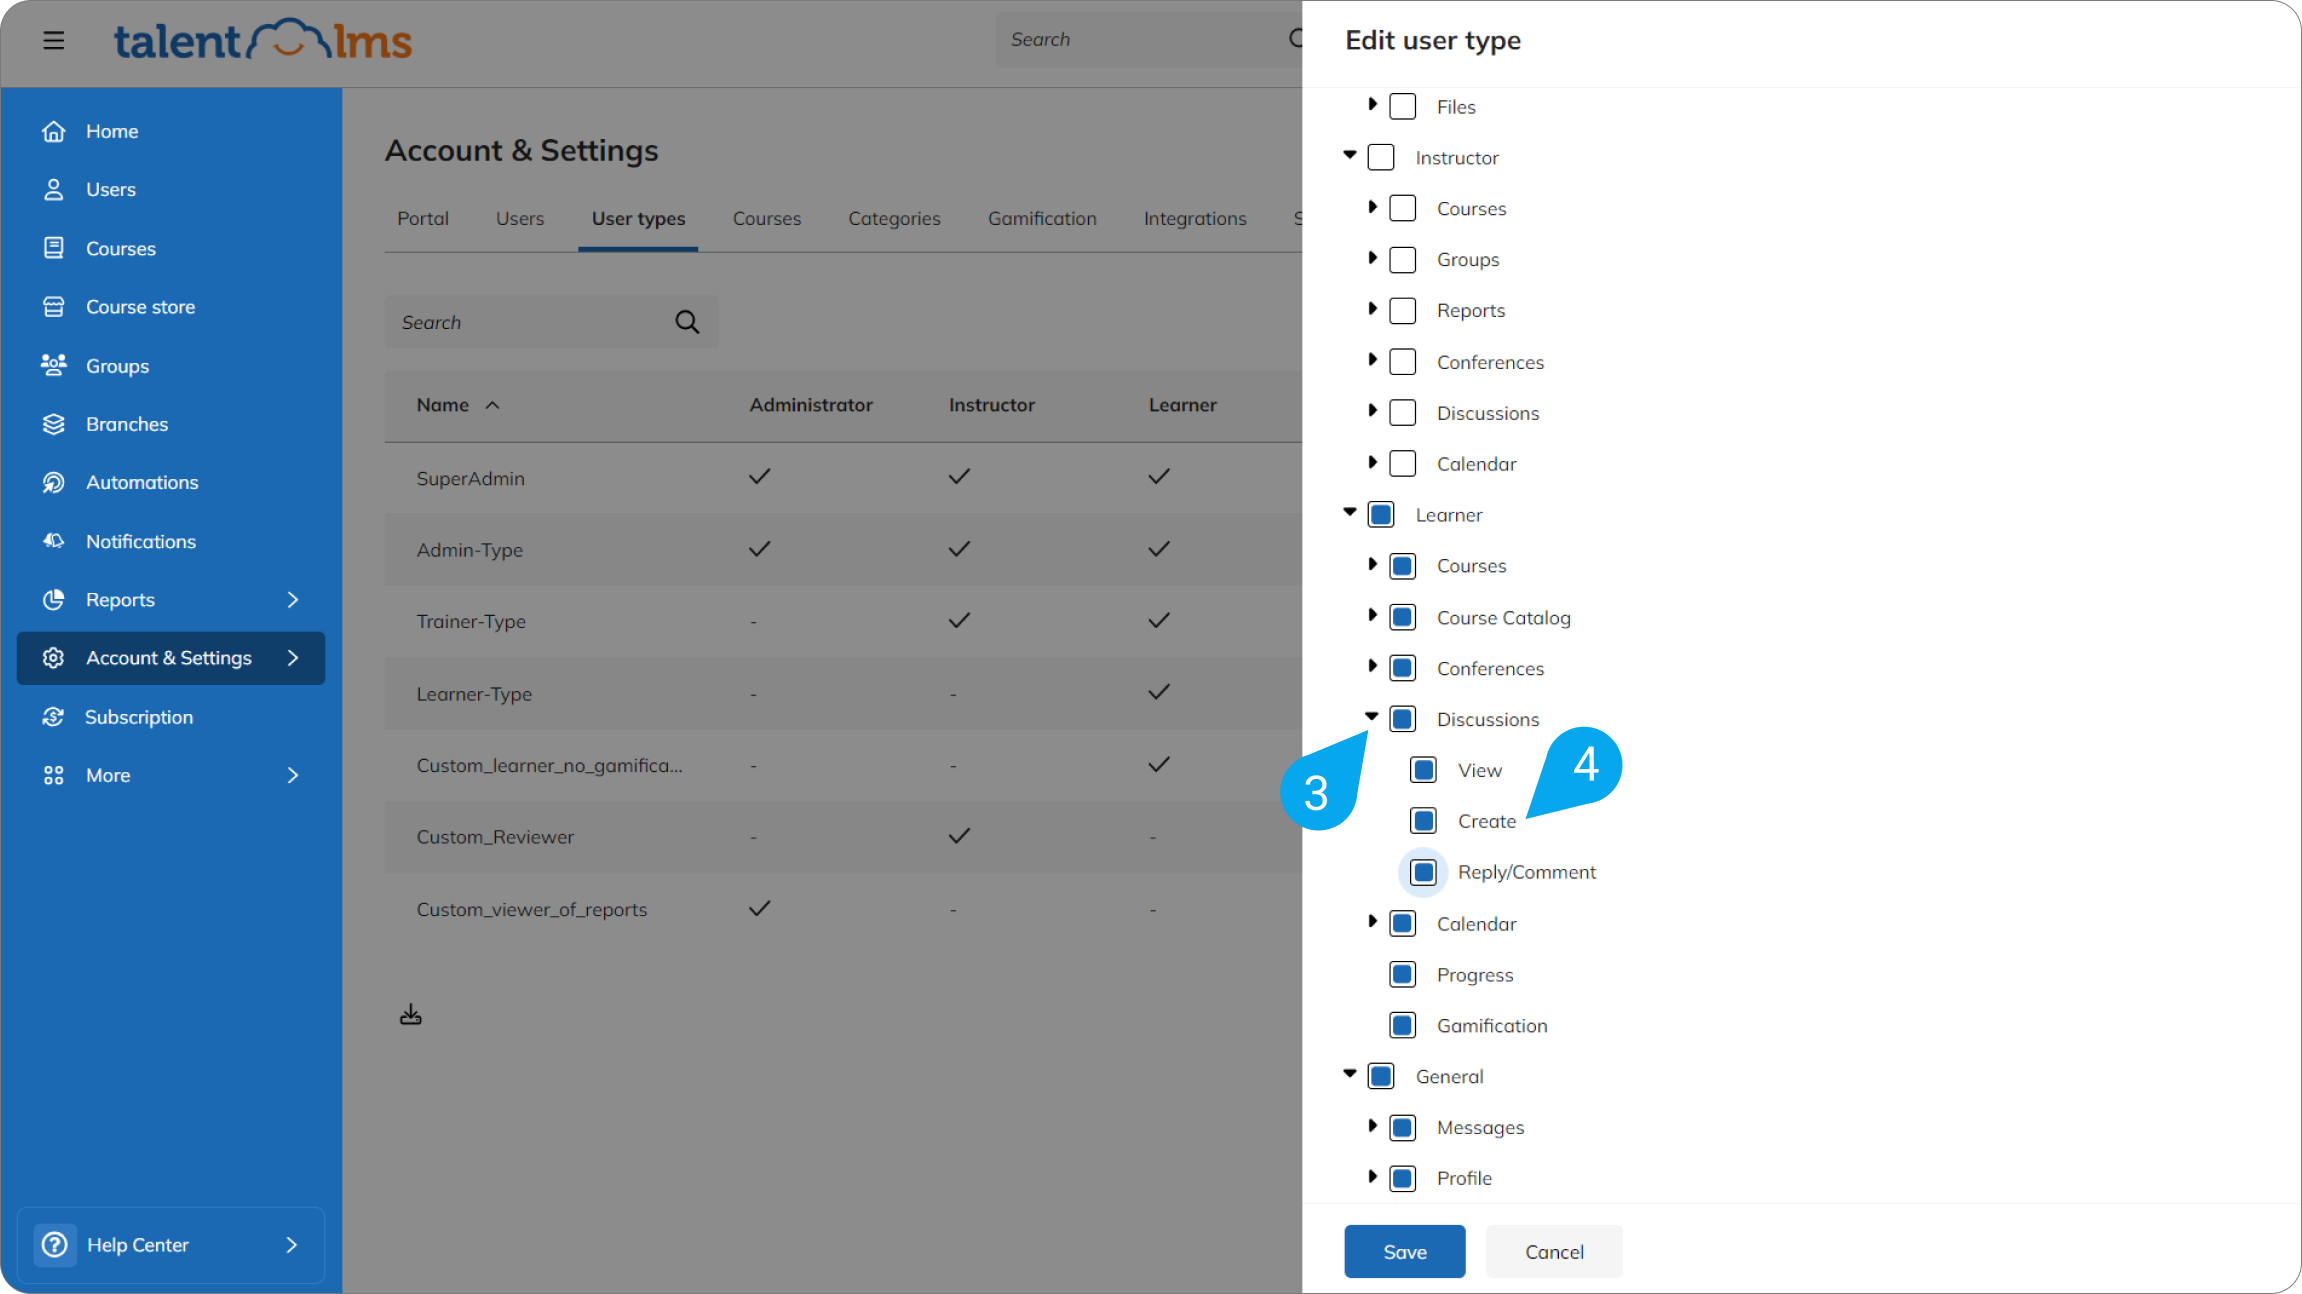The width and height of the screenshot is (2302, 1294).
Task: Click the Courses sidebar icon
Action: pos(54,248)
